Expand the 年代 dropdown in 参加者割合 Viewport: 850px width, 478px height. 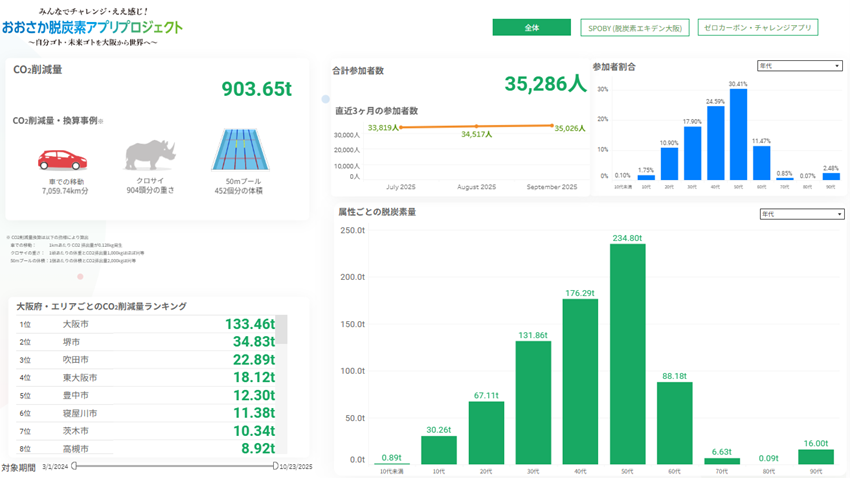(x=800, y=66)
